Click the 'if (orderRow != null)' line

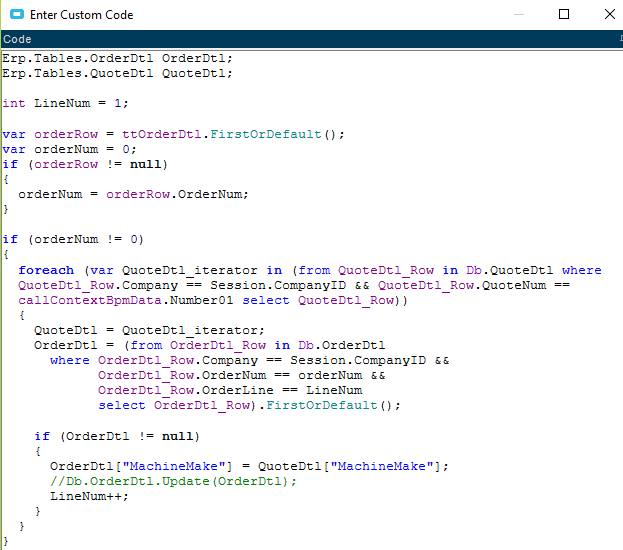(x=85, y=165)
